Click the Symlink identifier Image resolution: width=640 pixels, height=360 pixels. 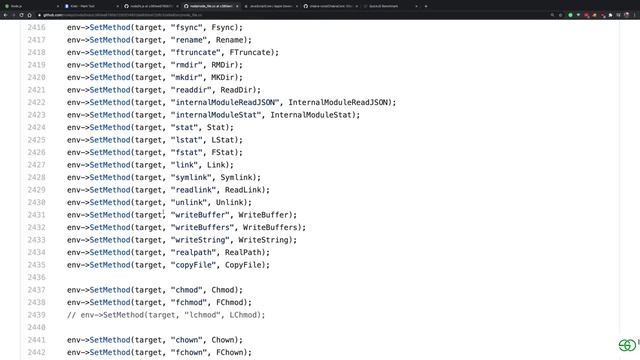pos(236,178)
